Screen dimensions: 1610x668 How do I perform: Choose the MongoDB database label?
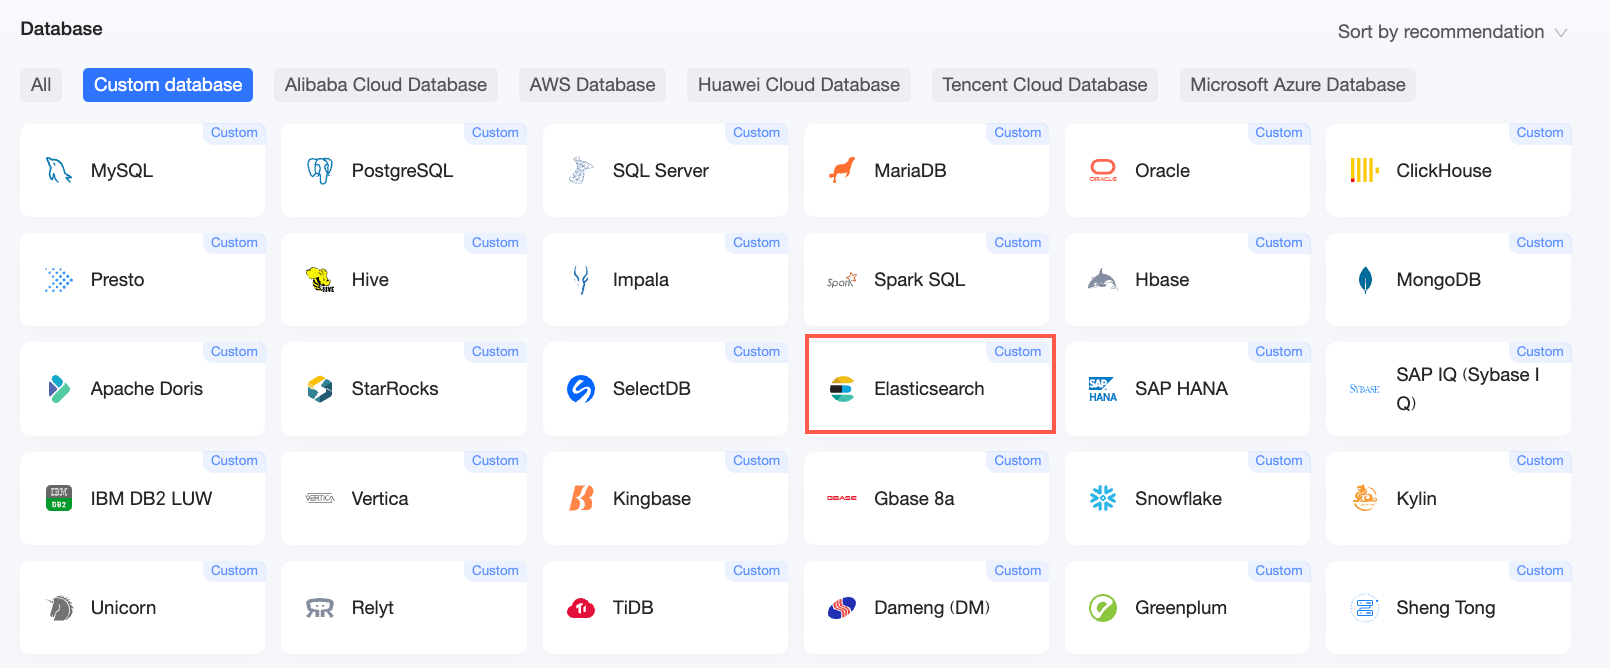pos(1438,280)
